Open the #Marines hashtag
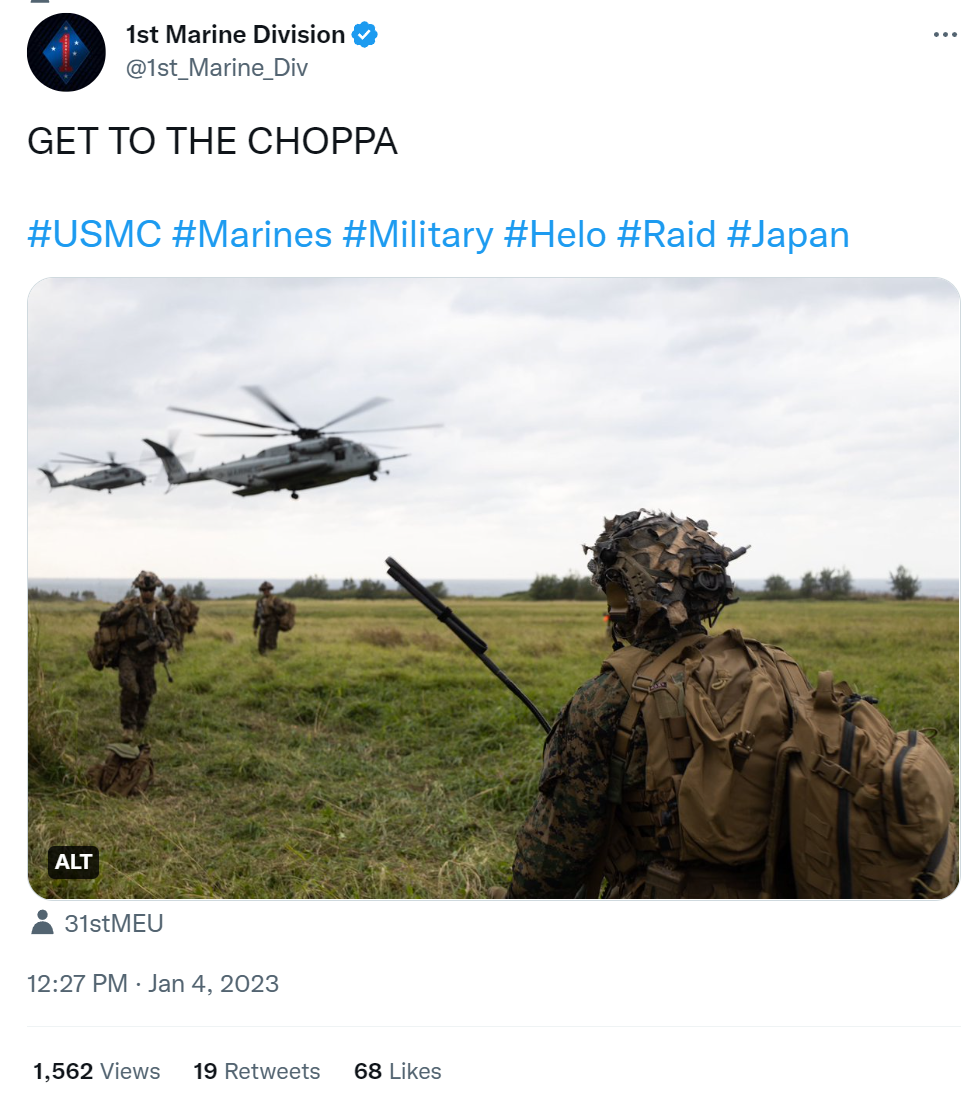The image size is (979, 1111). coord(251,235)
